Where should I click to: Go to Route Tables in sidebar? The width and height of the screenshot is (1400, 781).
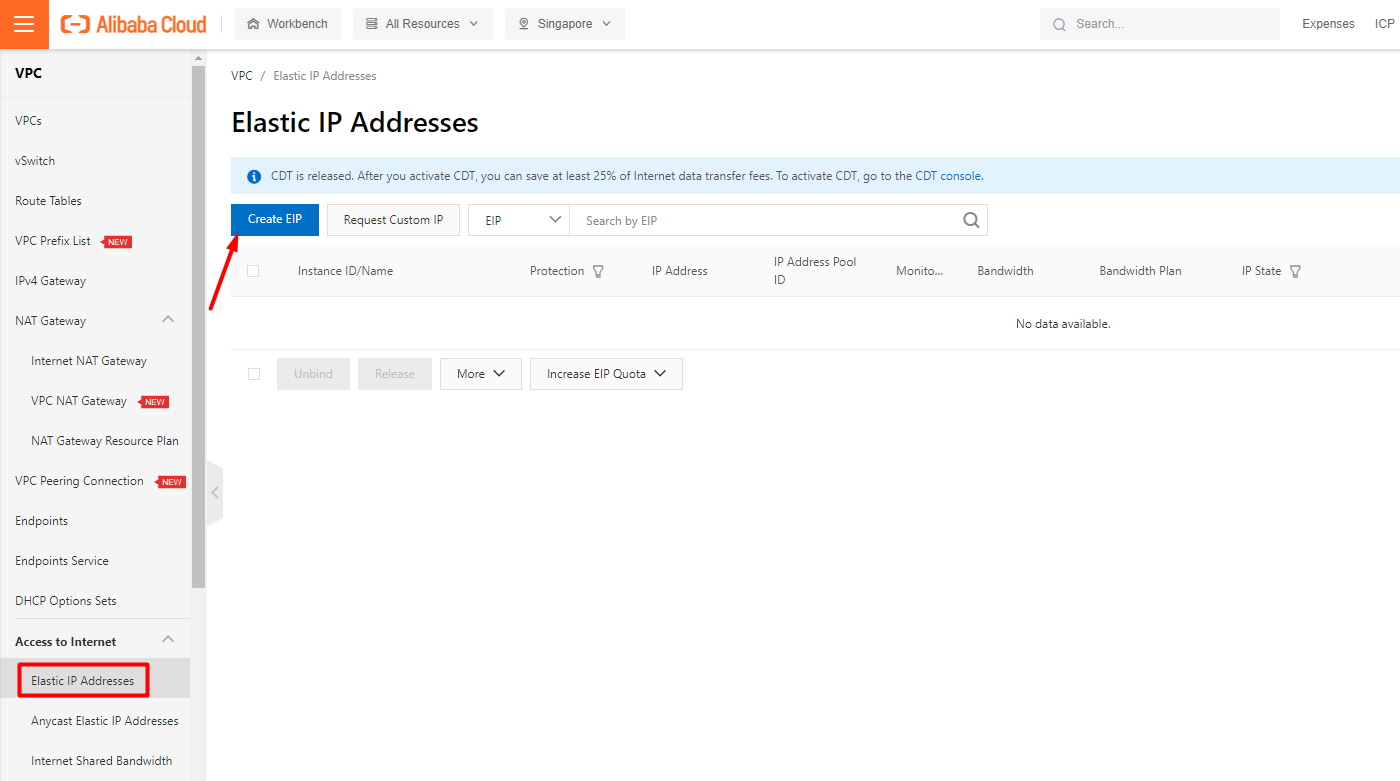tap(48, 201)
